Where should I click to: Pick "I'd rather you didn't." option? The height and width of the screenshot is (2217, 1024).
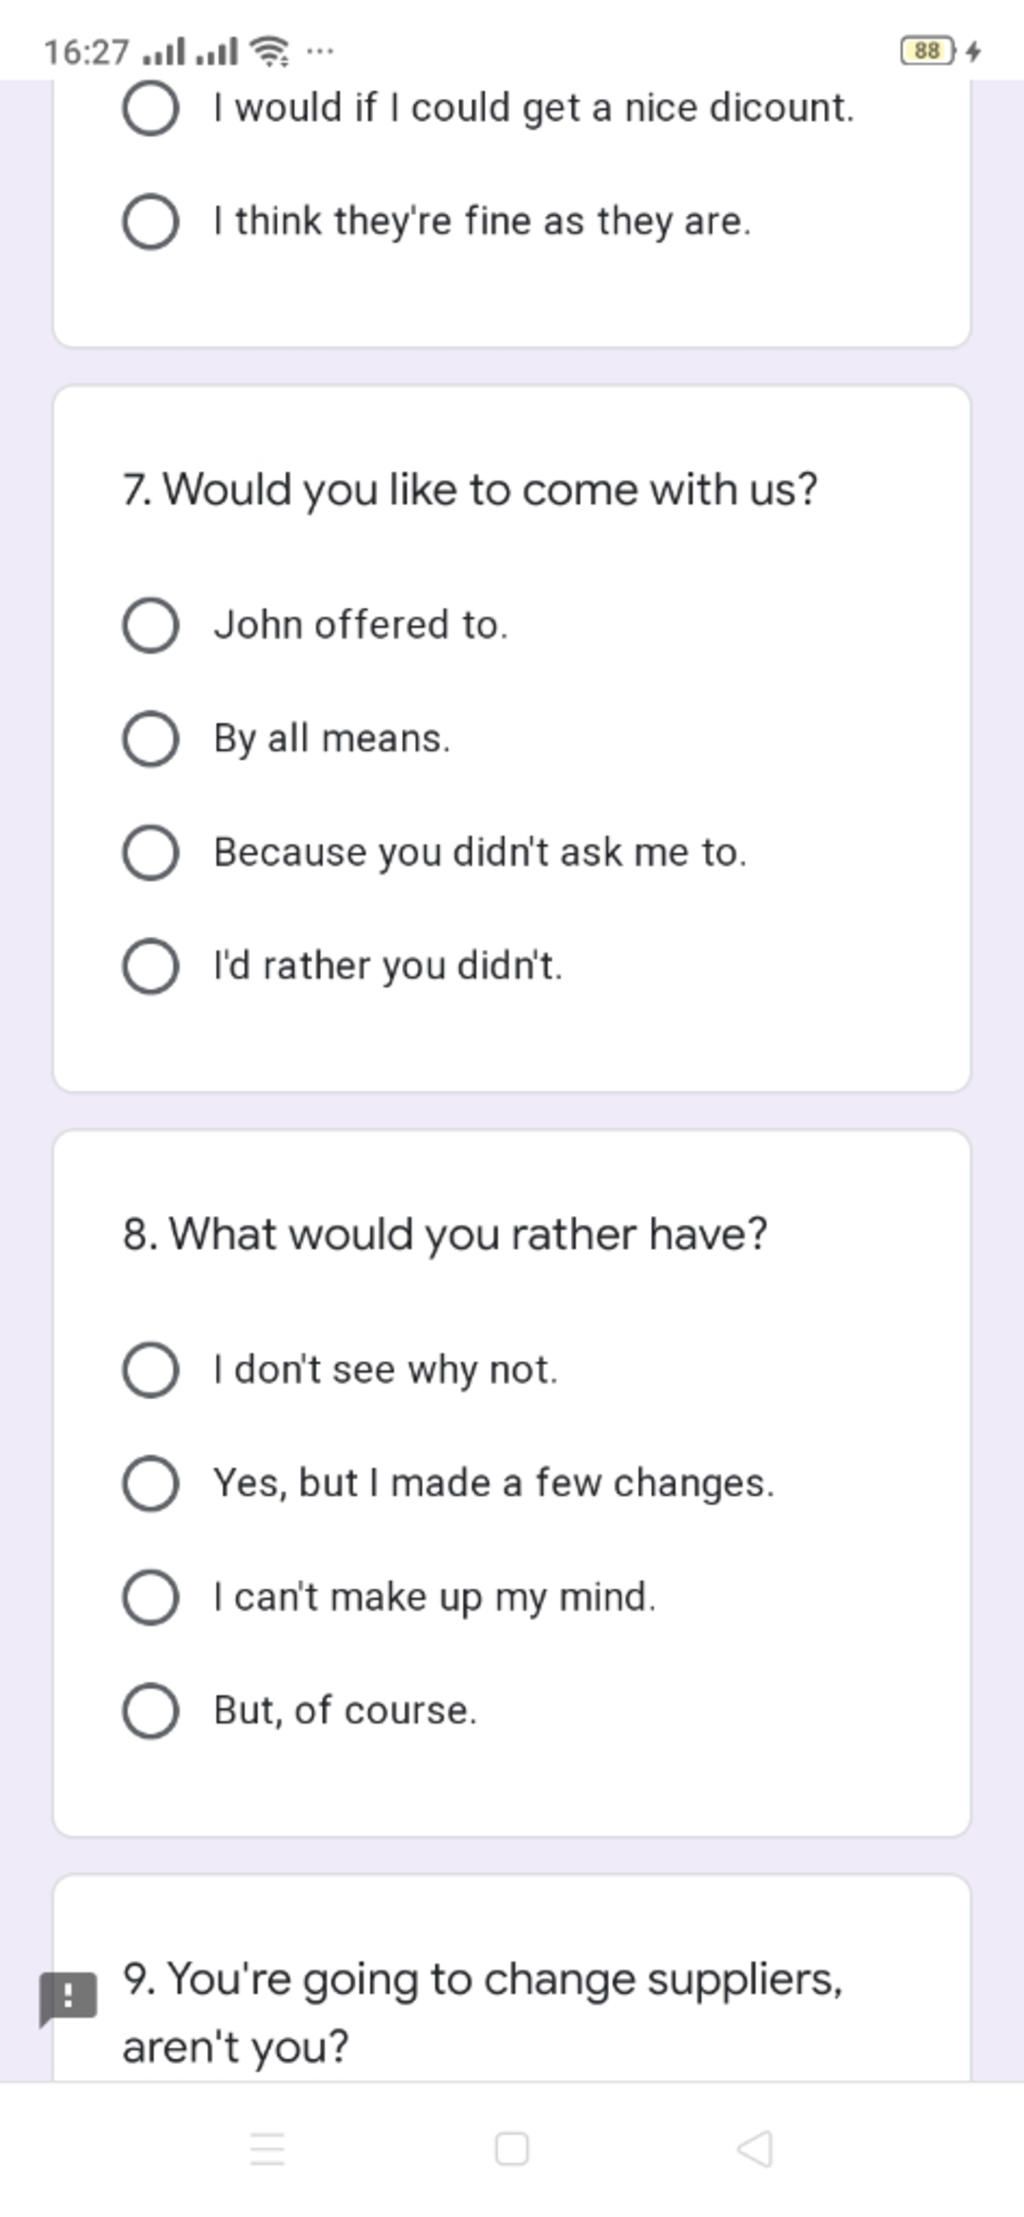(342, 966)
